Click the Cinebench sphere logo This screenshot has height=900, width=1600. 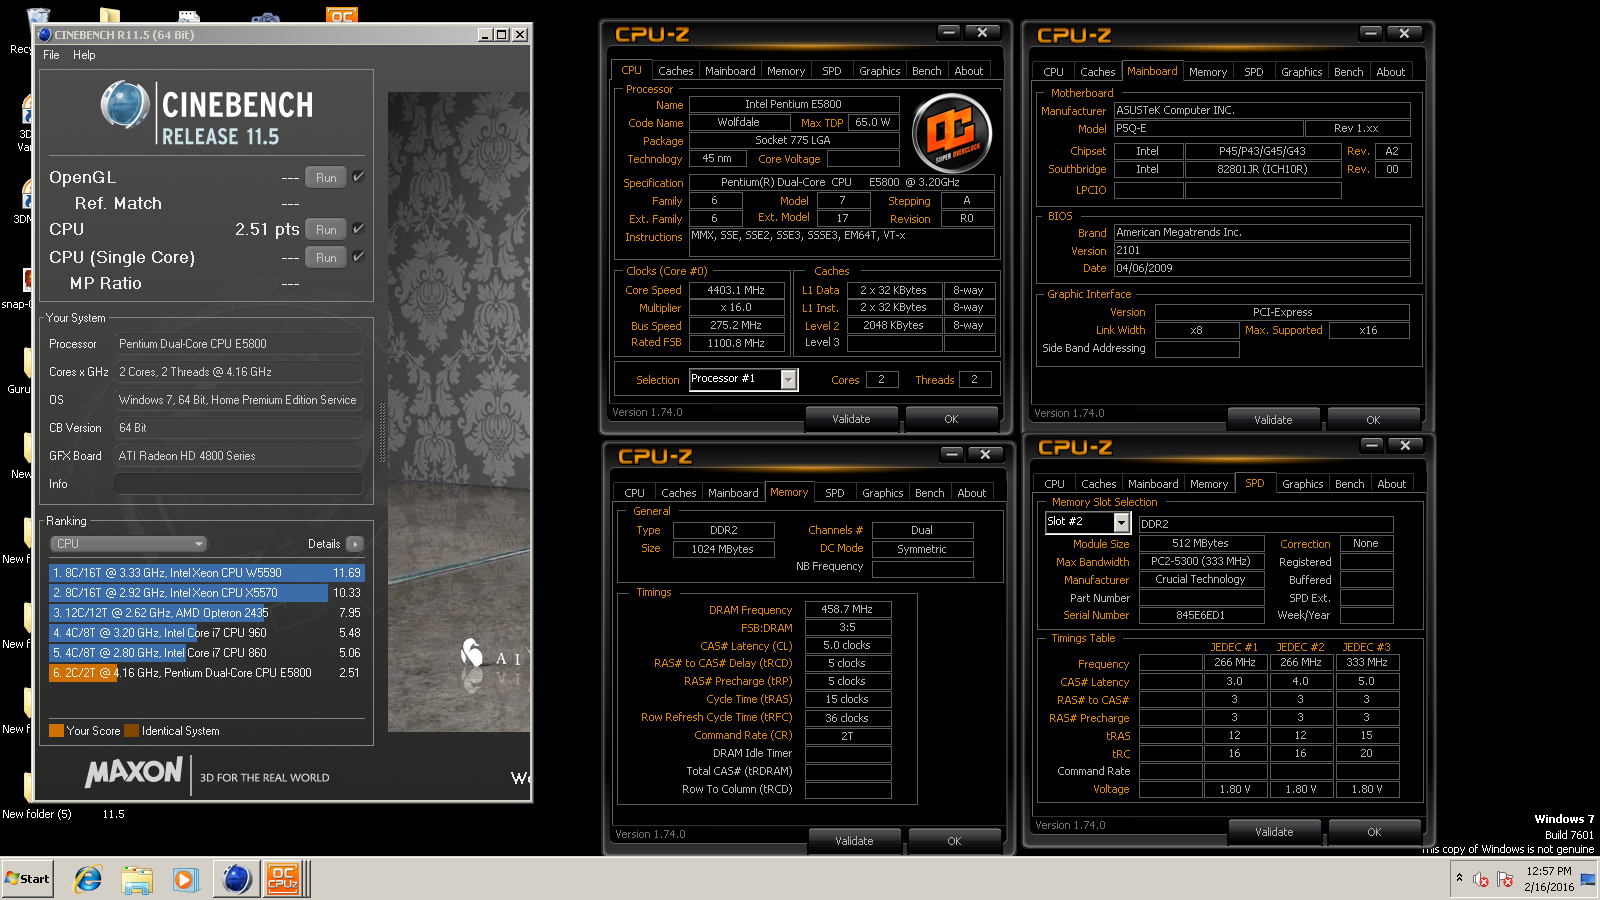click(x=125, y=105)
